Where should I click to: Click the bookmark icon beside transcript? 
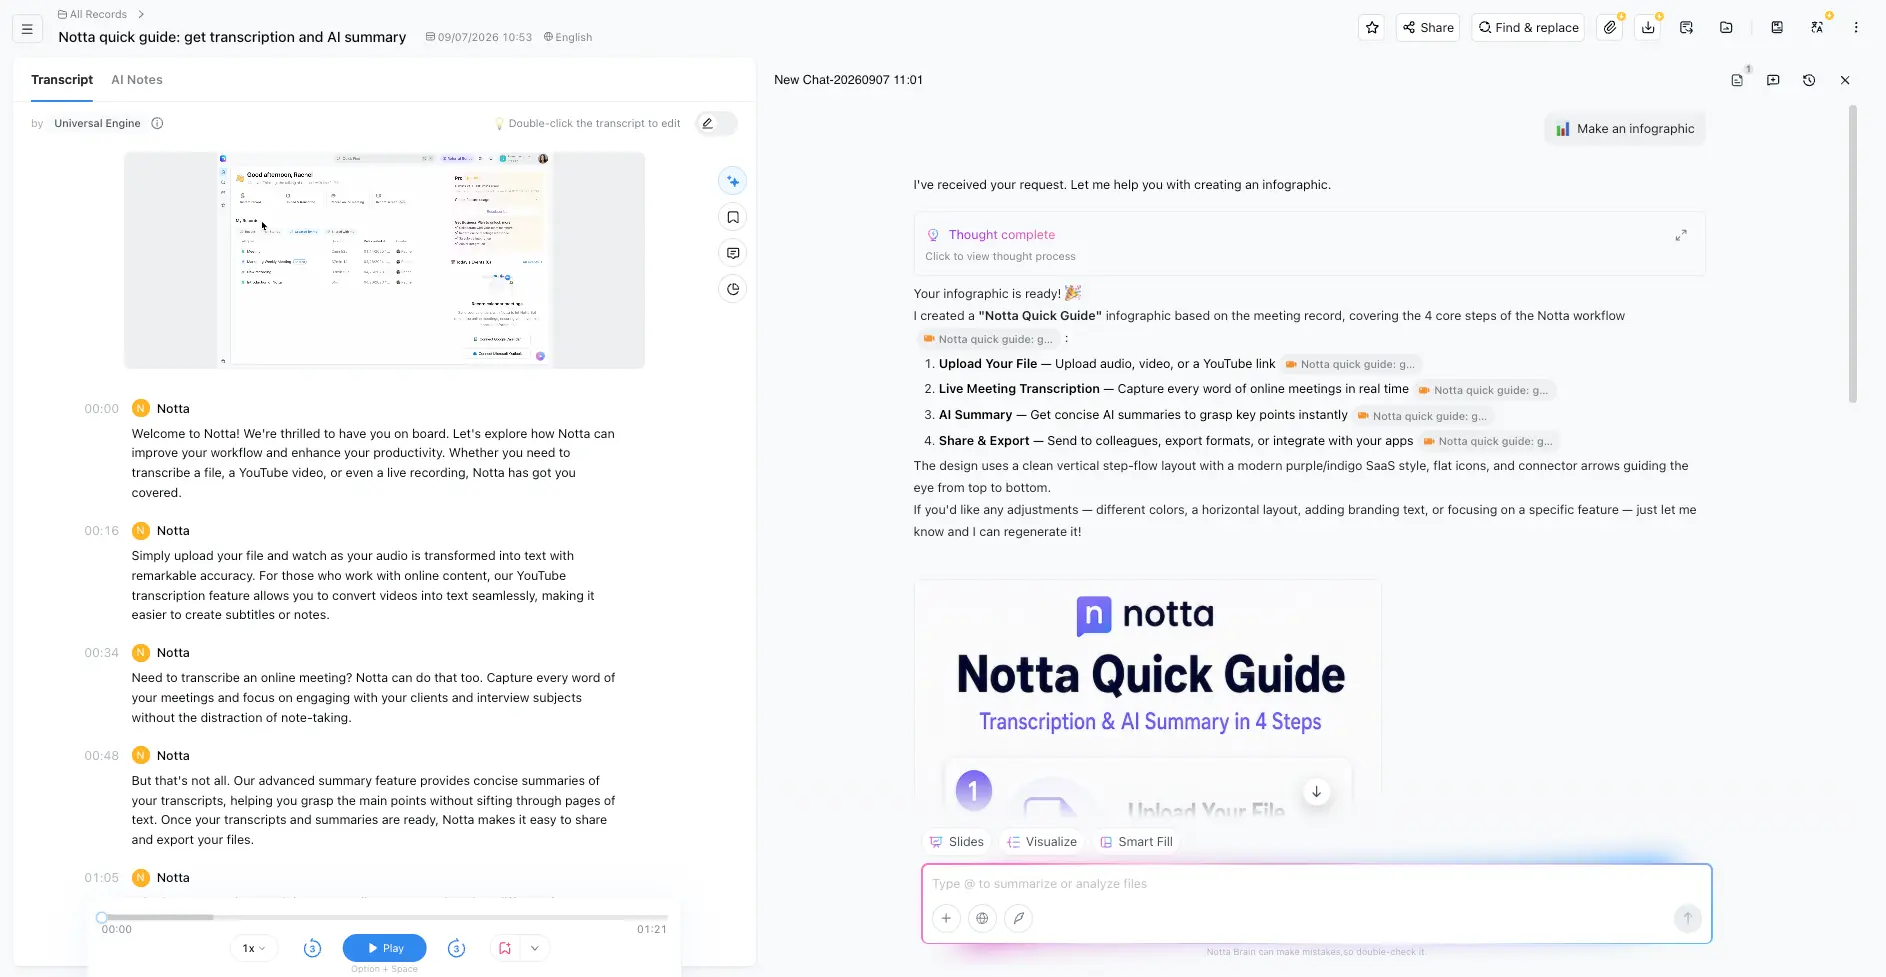tap(733, 217)
